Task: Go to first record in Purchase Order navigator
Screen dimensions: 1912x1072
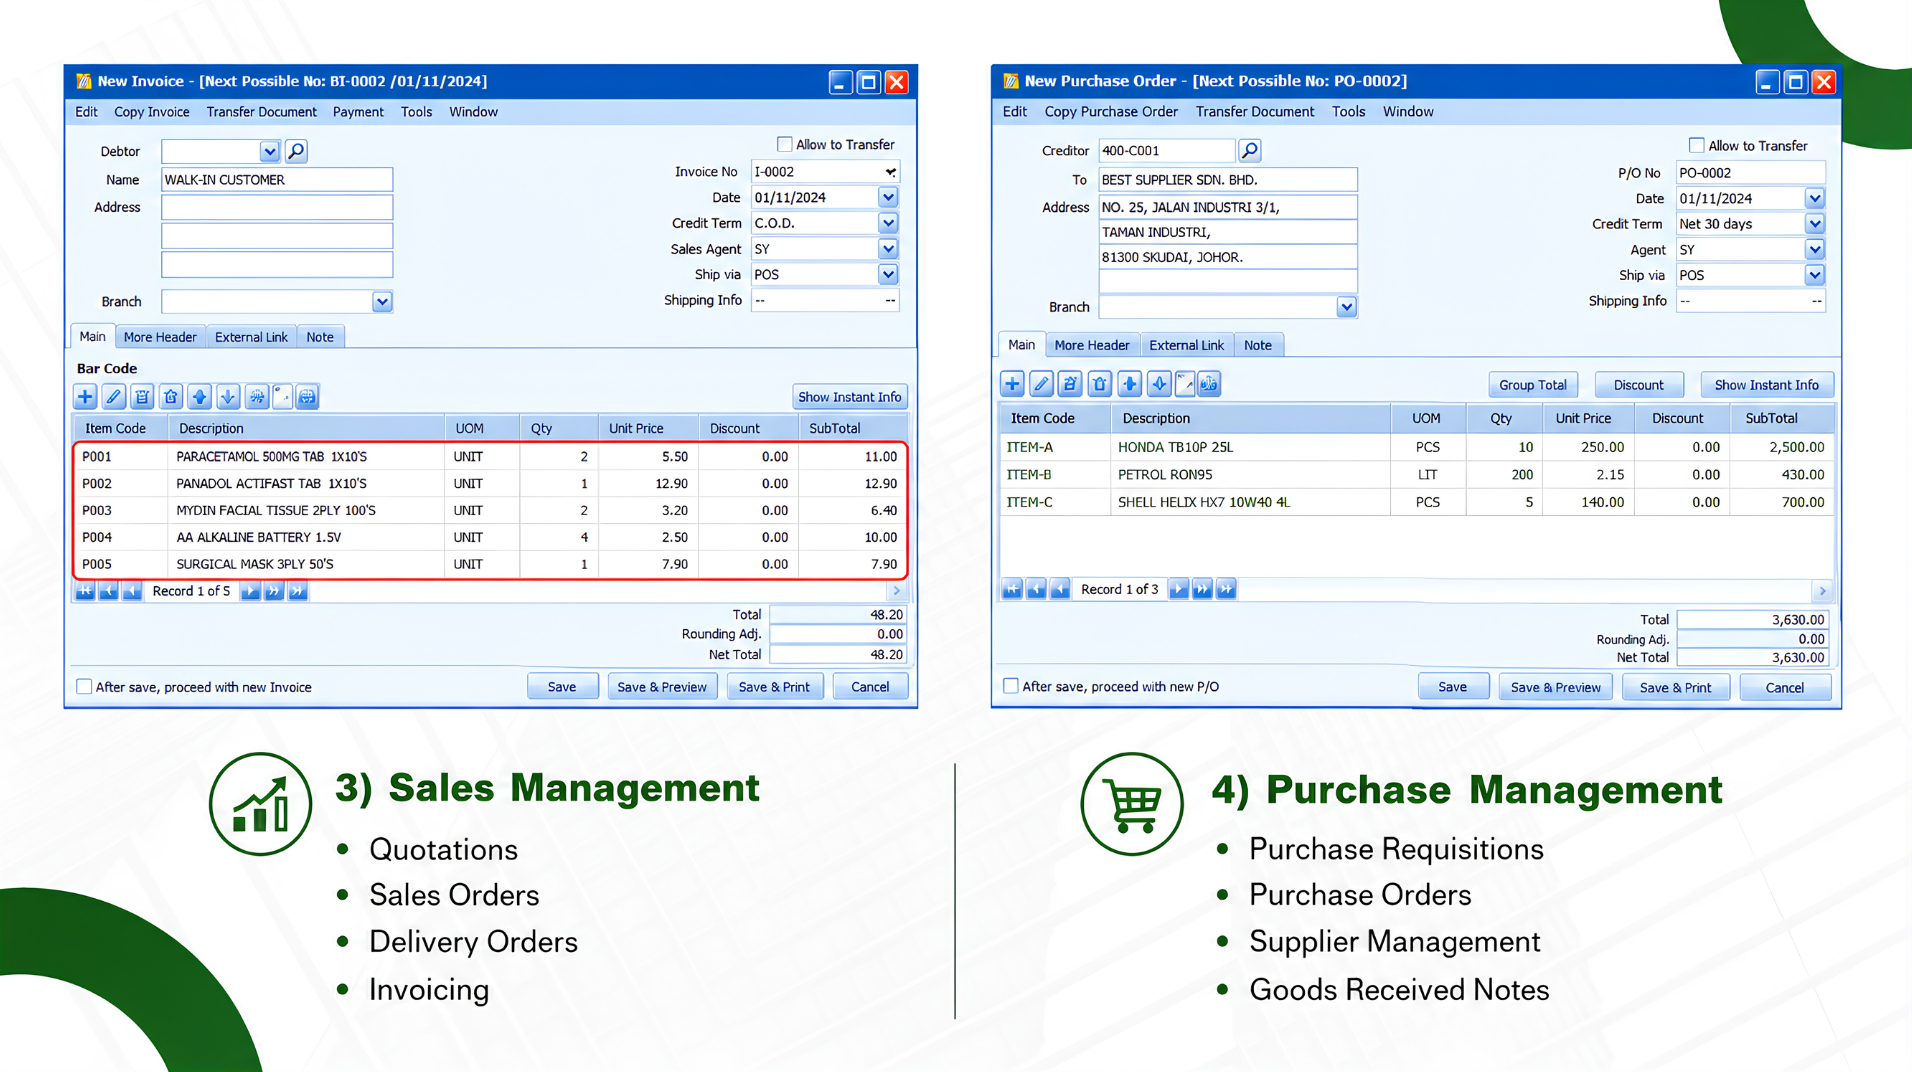Action: [1012, 589]
